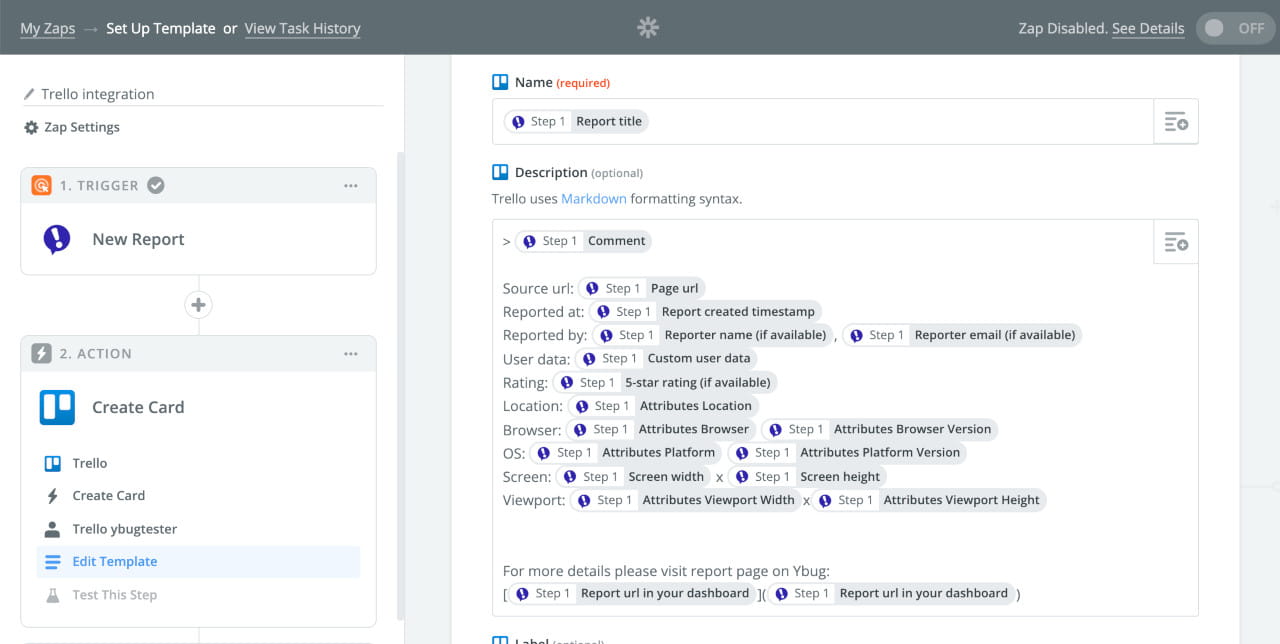Click the orange trigger app icon
Image resolution: width=1280 pixels, height=644 pixels.
tap(41, 185)
